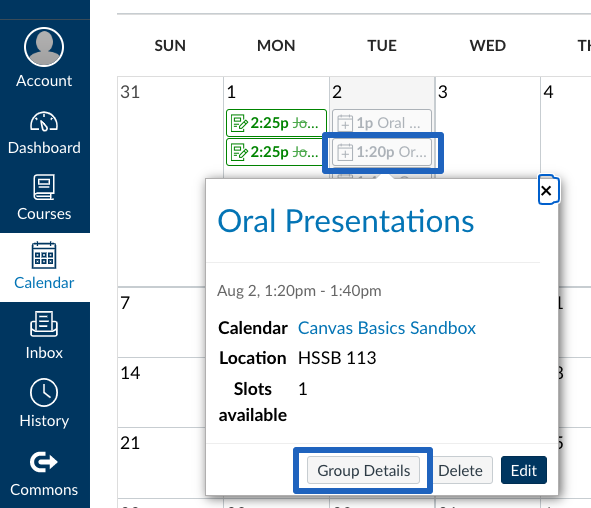This screenshot has width=591, height=508.
Task: Open the Inbox icon
Action: pyautogui.click(x=44, y=324)
